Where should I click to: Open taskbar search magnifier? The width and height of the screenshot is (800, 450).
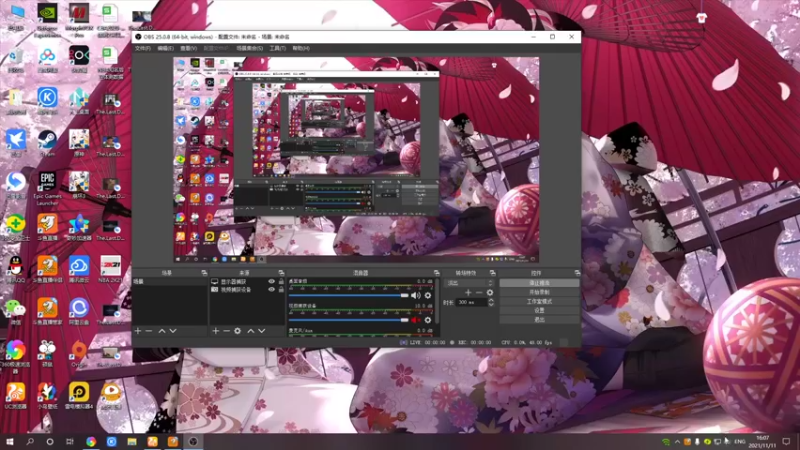(x=30, y=441)
